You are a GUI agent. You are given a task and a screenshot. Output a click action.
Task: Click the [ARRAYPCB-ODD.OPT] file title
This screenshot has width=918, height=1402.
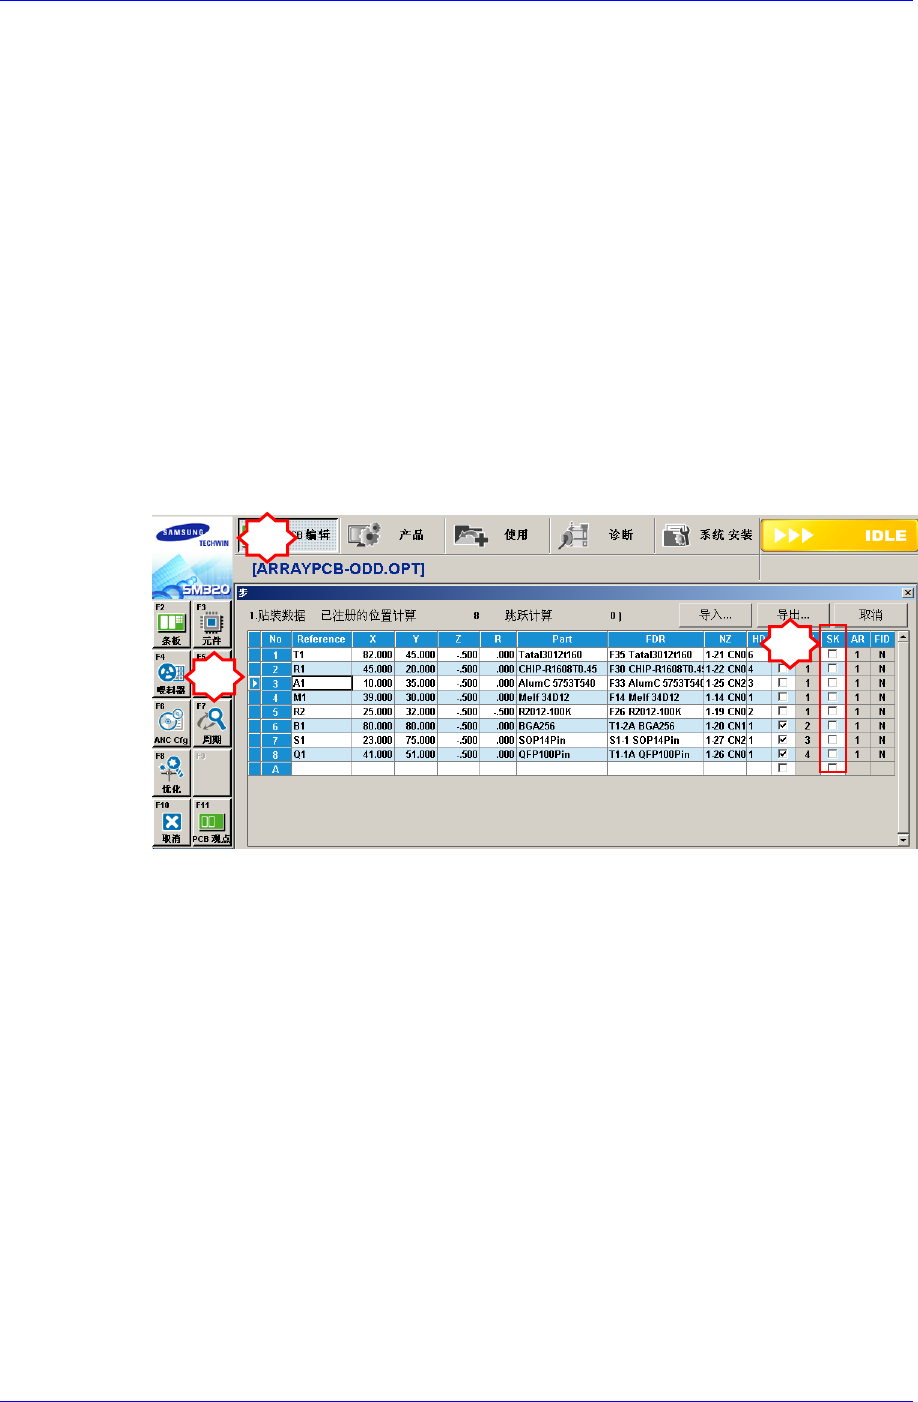point(338,568)
